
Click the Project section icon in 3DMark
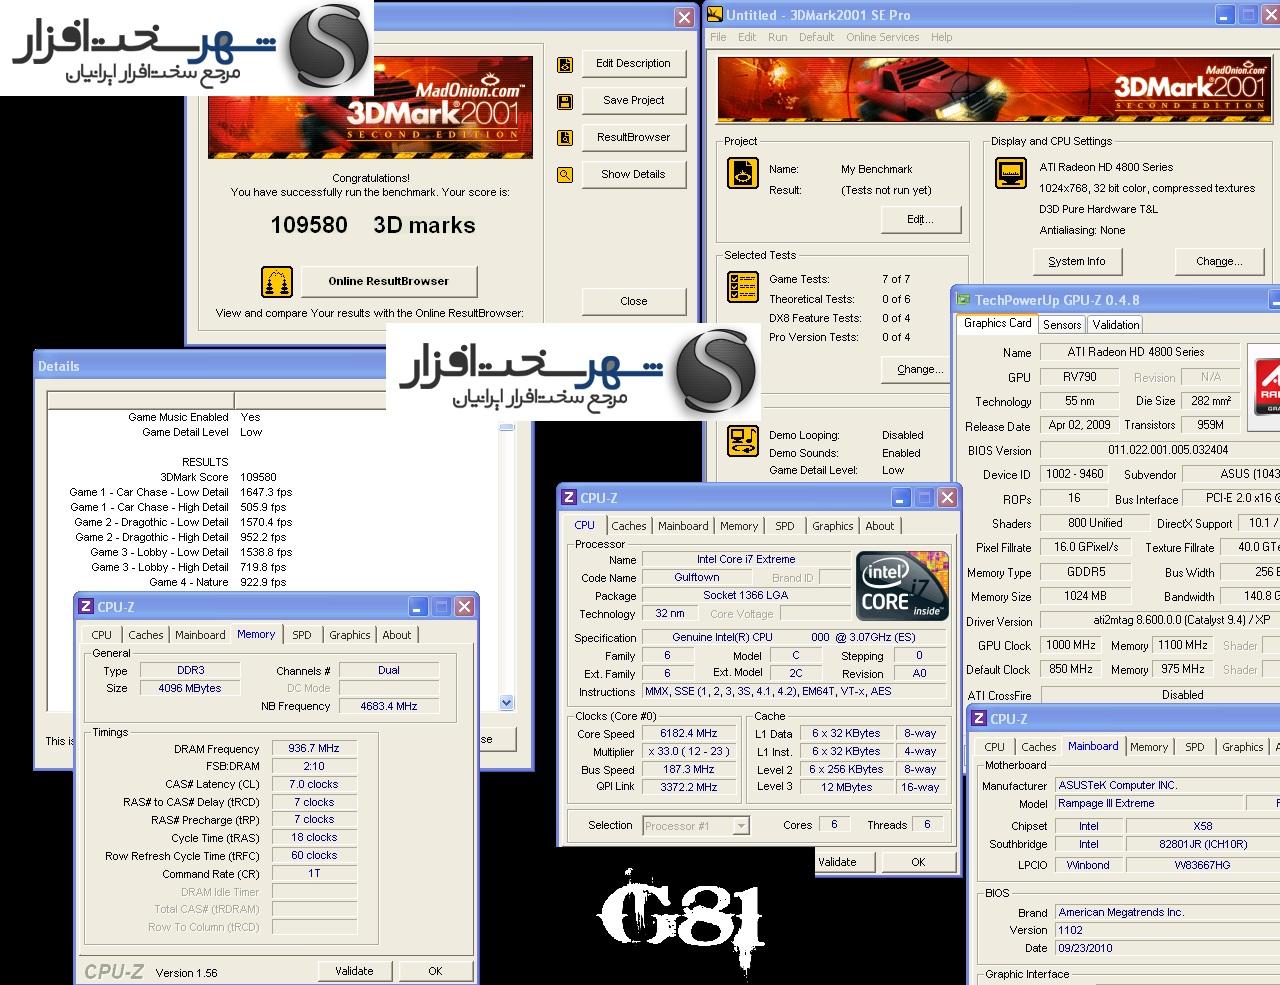[x=743, y=173]
